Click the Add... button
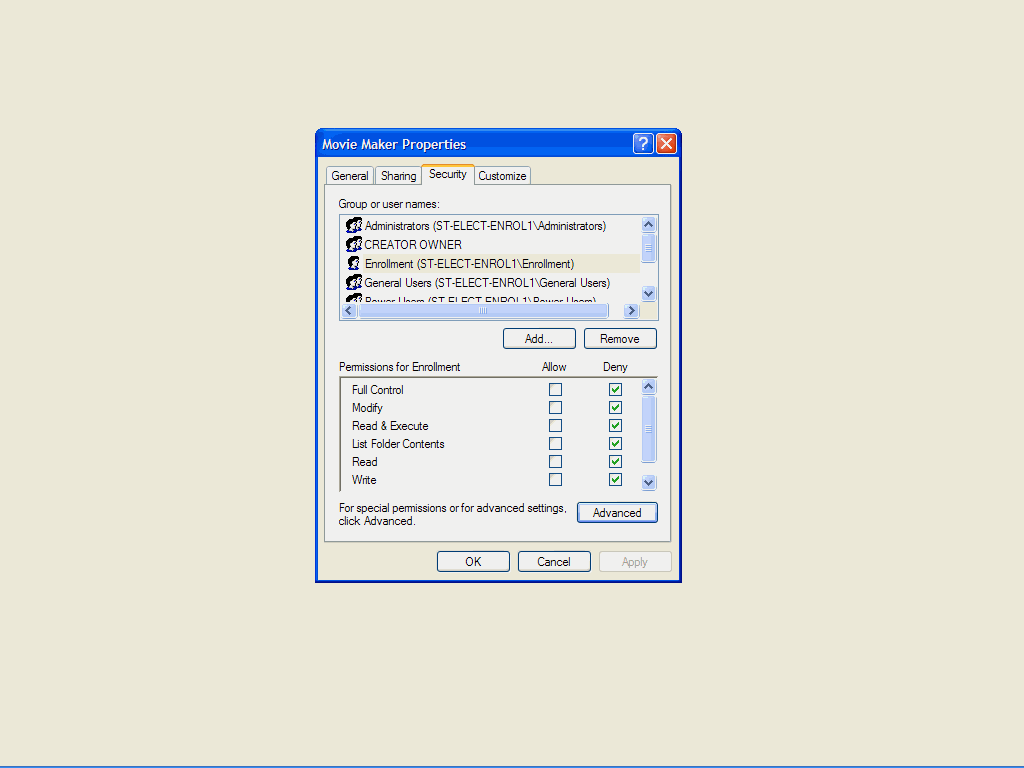Screen dimensions: 1024x768 pos(539,339)
